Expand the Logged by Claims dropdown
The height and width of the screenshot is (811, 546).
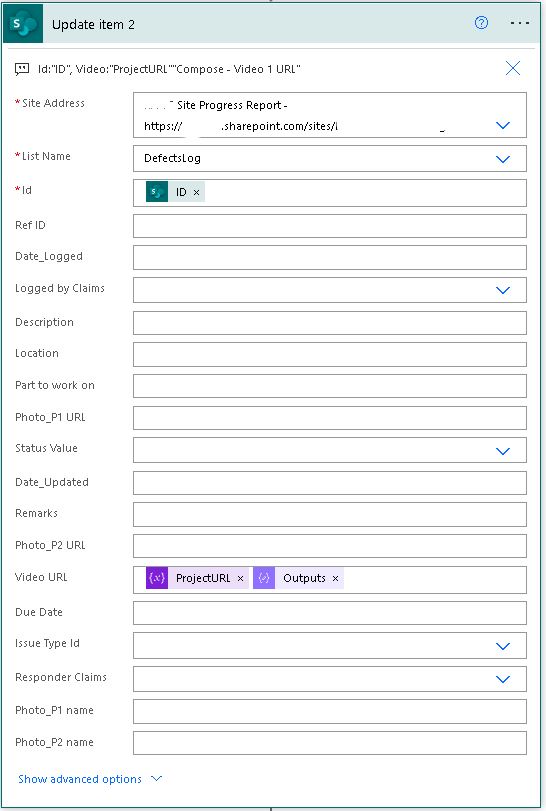point(503,291)
